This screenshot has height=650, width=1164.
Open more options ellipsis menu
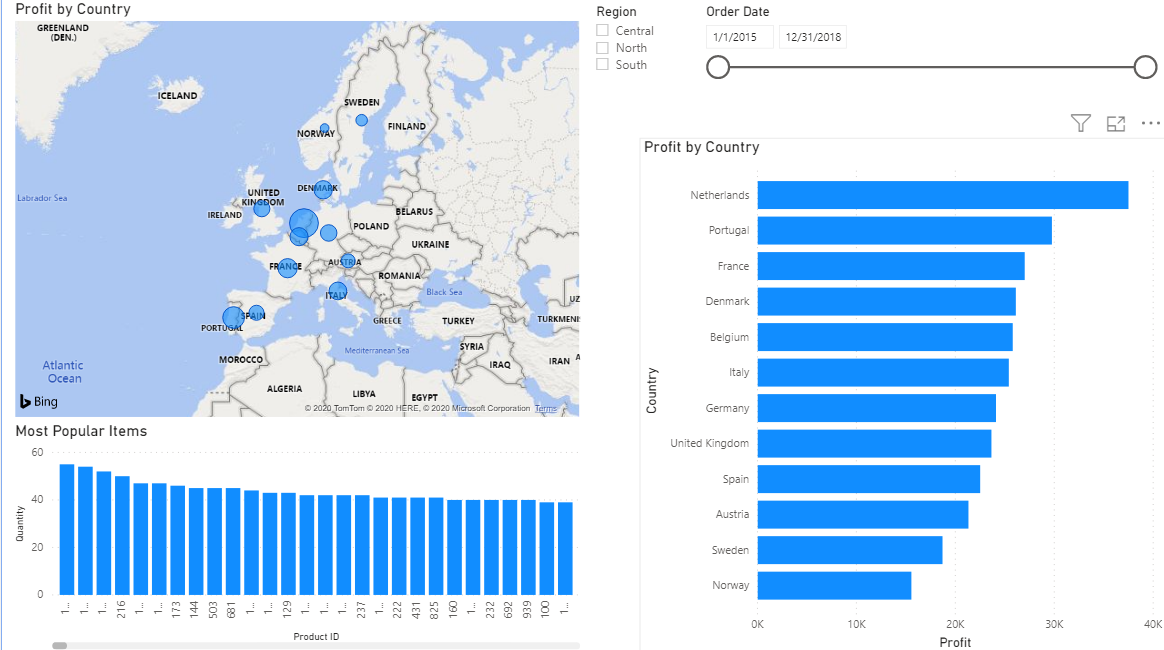[x=1151, y=123]
